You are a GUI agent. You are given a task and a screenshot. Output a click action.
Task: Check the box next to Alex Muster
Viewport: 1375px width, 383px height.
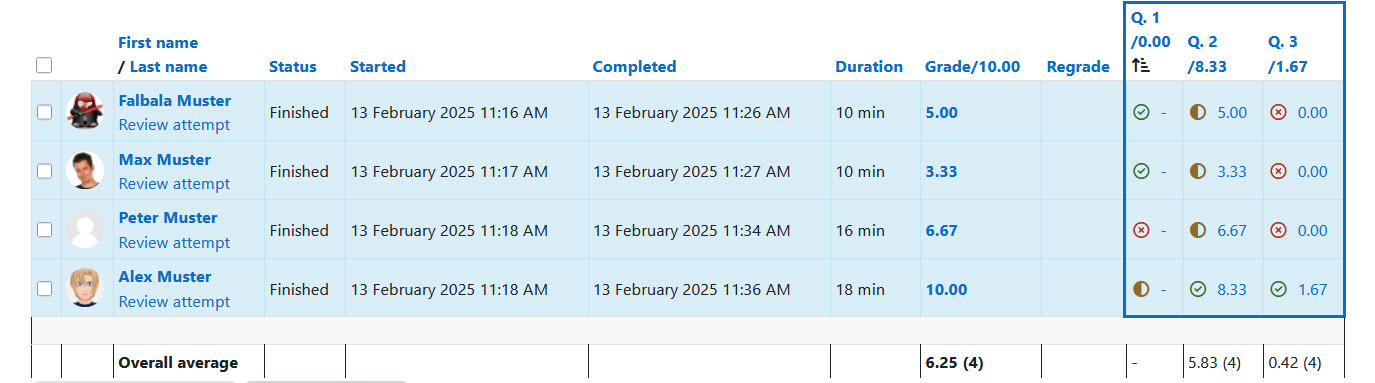(44, 289)
